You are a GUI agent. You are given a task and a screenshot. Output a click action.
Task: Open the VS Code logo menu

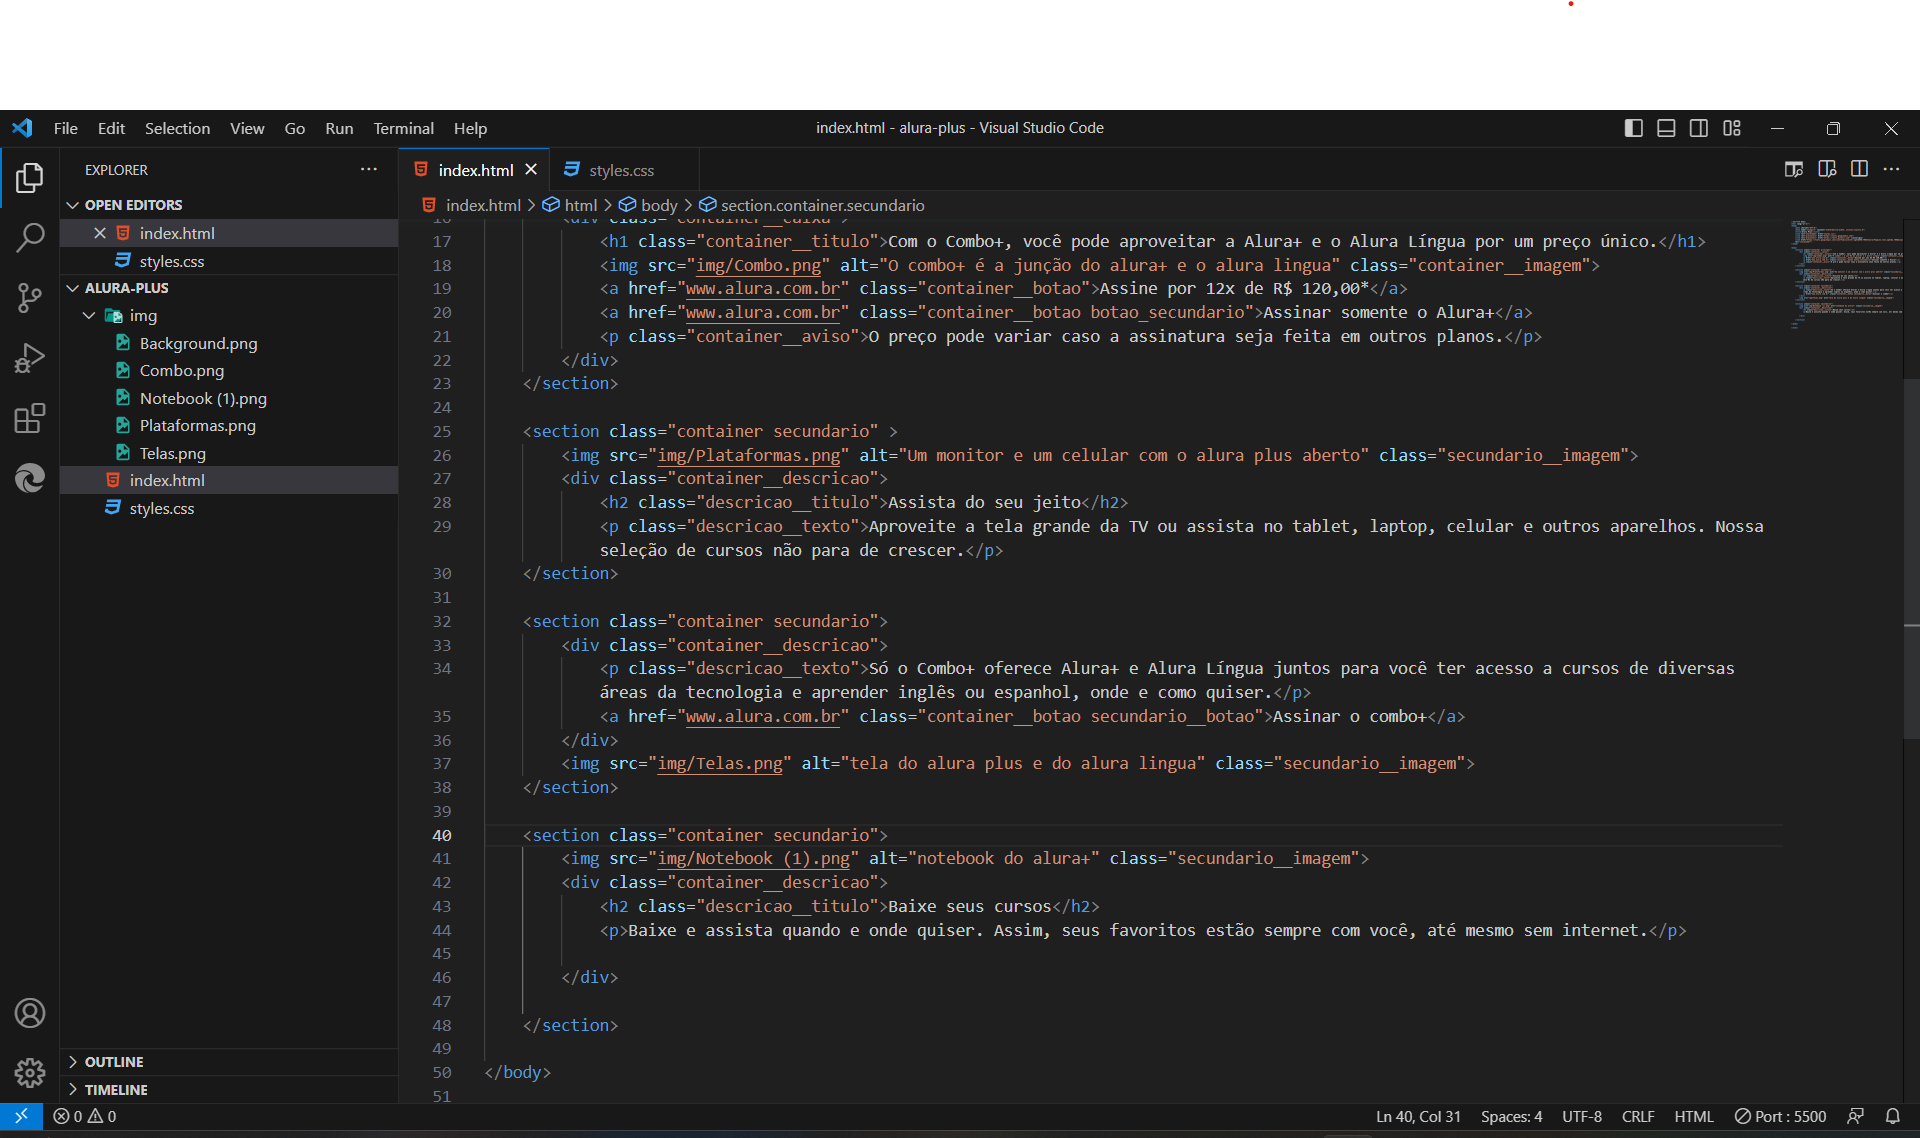tap(22, 128)
